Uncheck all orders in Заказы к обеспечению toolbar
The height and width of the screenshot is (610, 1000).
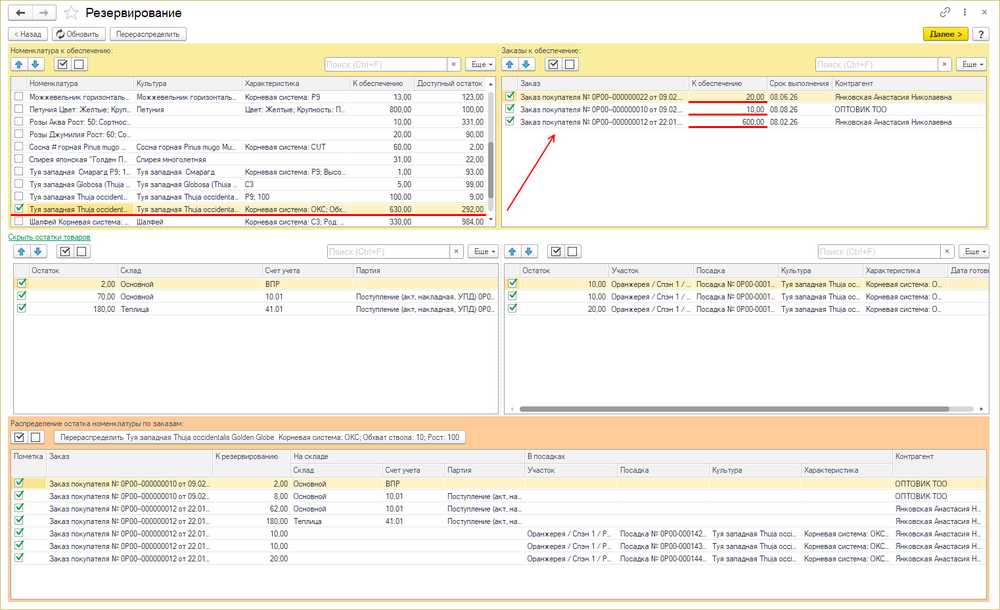tap(570, 64)
